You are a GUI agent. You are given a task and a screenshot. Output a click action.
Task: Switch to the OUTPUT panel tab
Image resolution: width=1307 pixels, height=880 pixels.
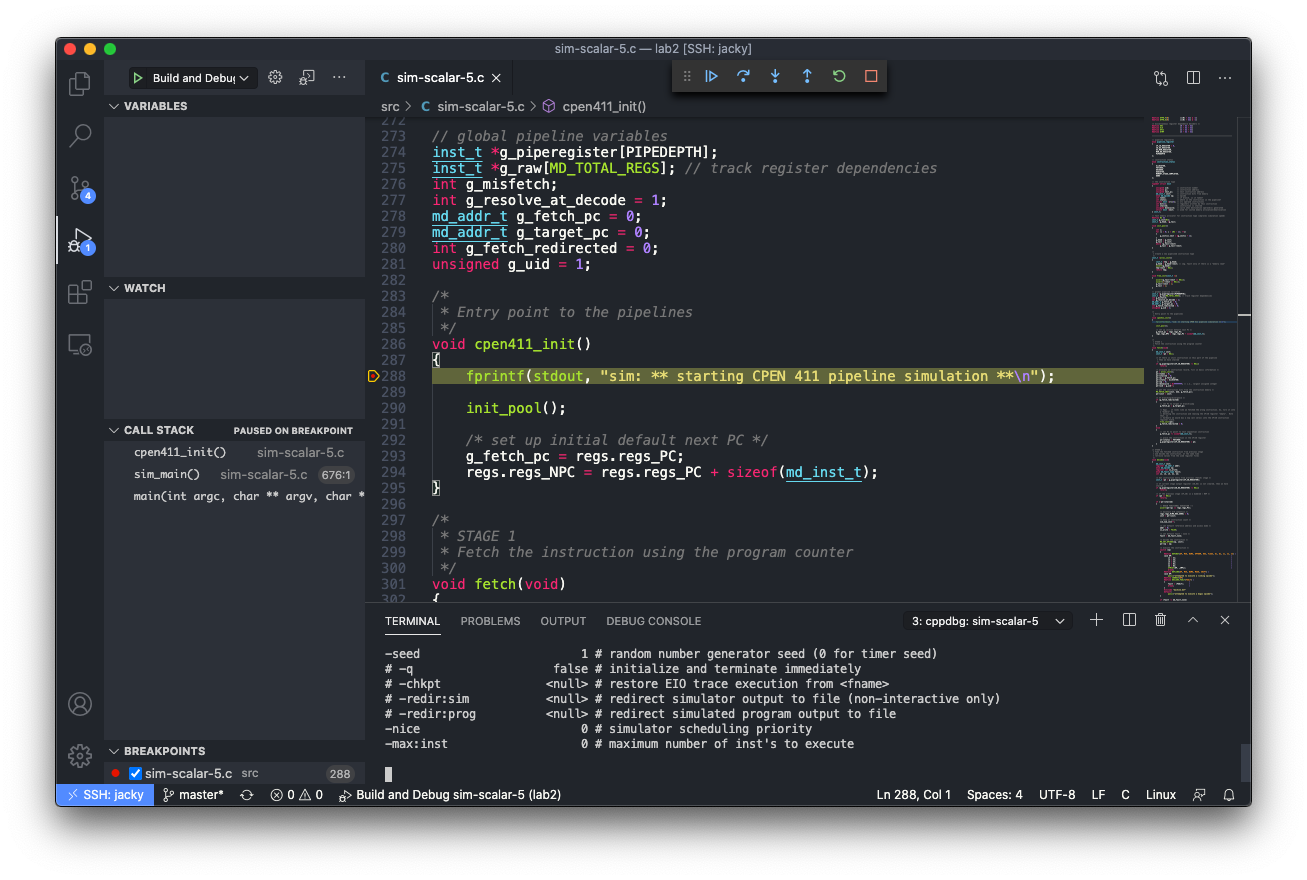[563, 621]
